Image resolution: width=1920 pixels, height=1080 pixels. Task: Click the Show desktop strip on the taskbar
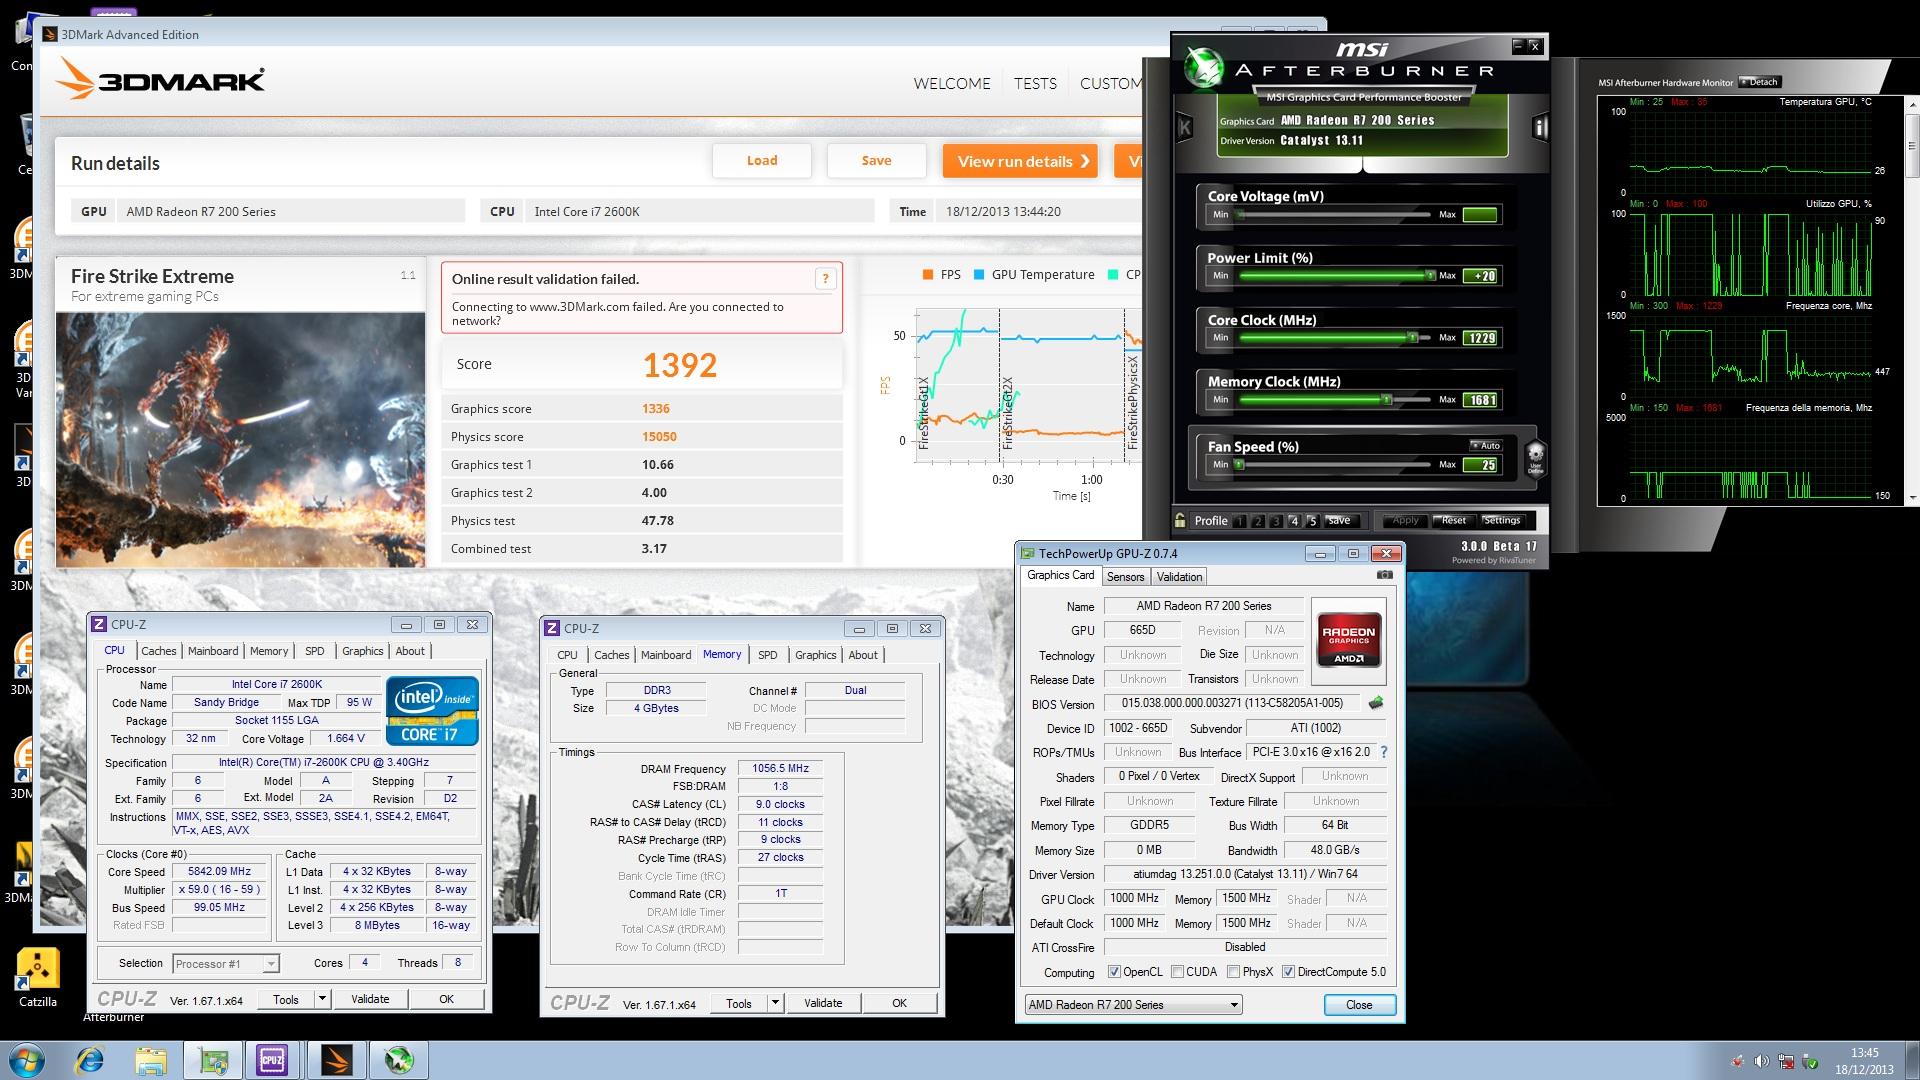1913,1060
